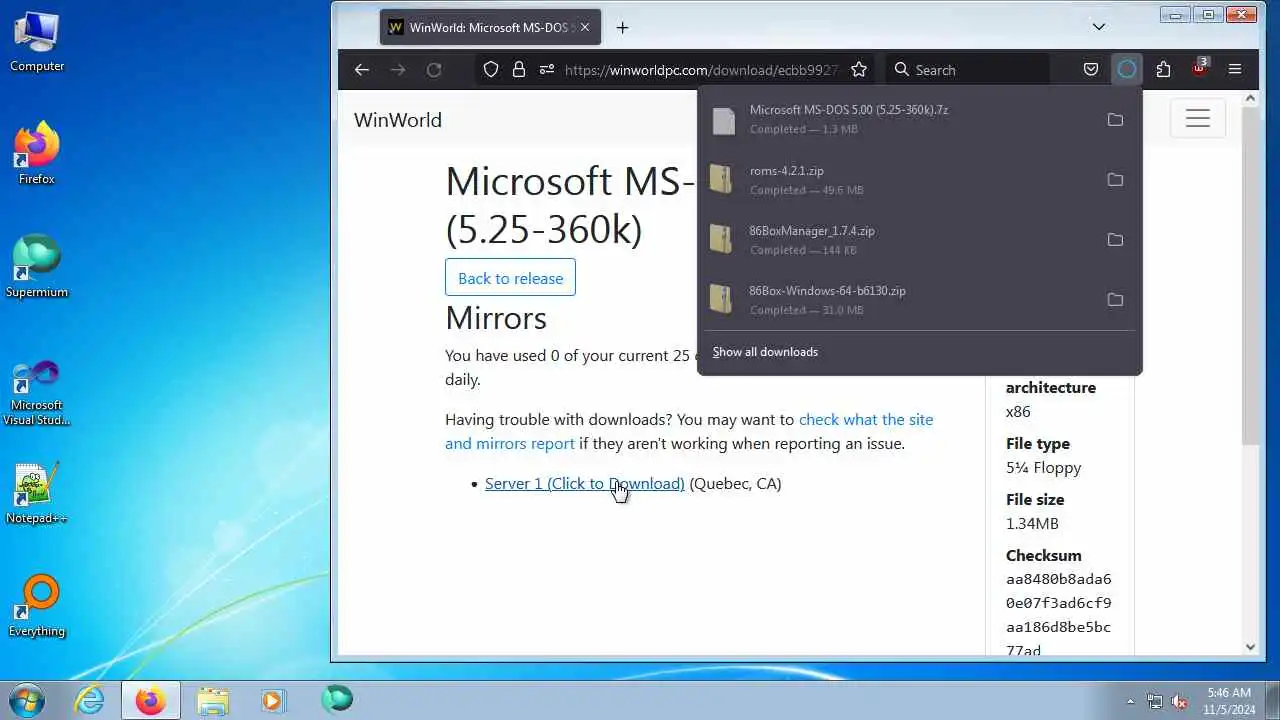Open the Computer desktop icon
The width and height of the screenshot is (1280, 720).
[x=37, y=42]
